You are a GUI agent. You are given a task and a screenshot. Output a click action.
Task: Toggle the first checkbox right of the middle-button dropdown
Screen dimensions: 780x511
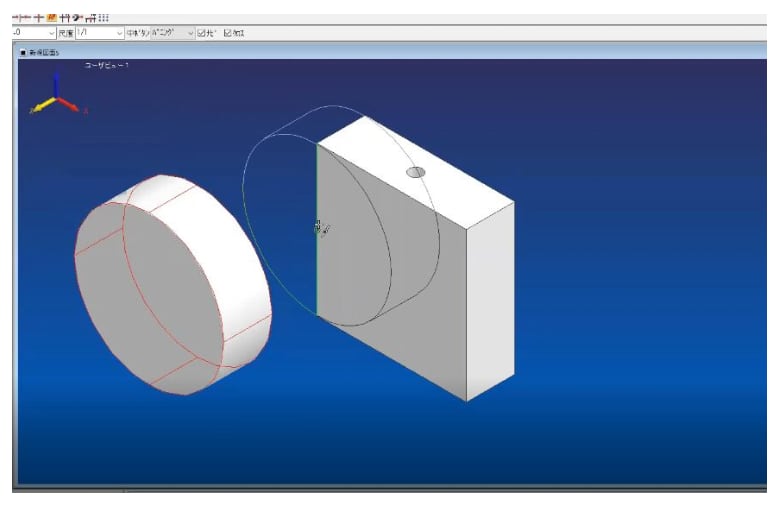coord(201,33)
